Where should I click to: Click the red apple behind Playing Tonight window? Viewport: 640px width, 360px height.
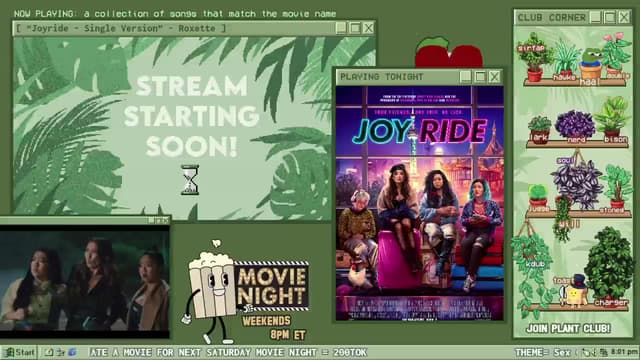pyautogui.click(x=449, y=52)
